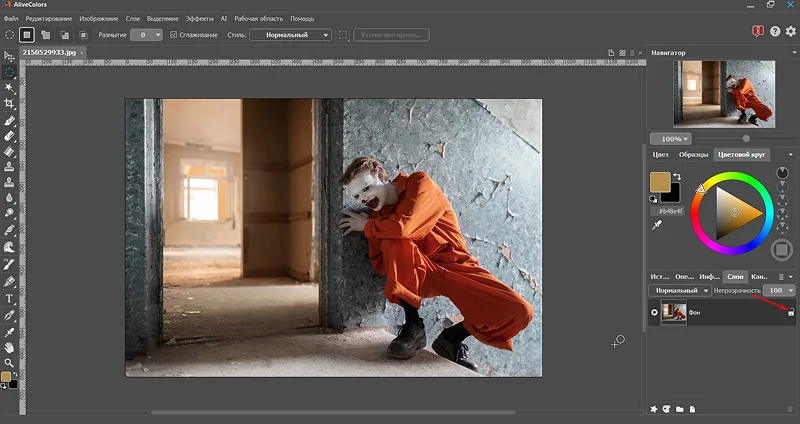
Task: Select the Zoom magnifier tool
Action: coord(9,363)
